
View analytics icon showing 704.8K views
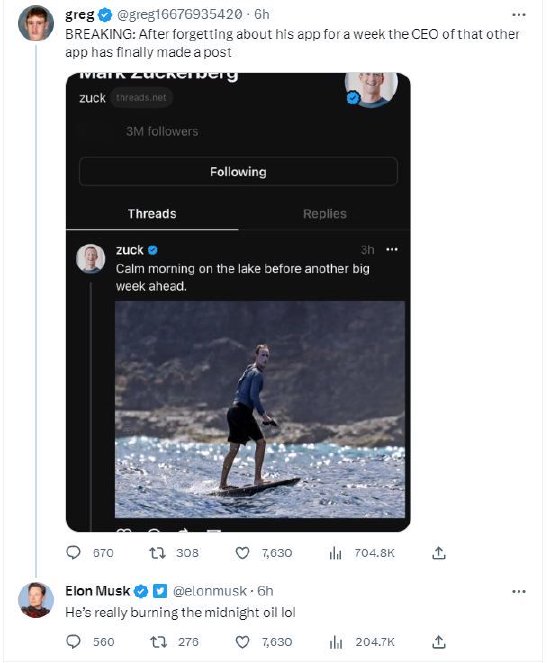pyautogui.click(x=335, y=553)
